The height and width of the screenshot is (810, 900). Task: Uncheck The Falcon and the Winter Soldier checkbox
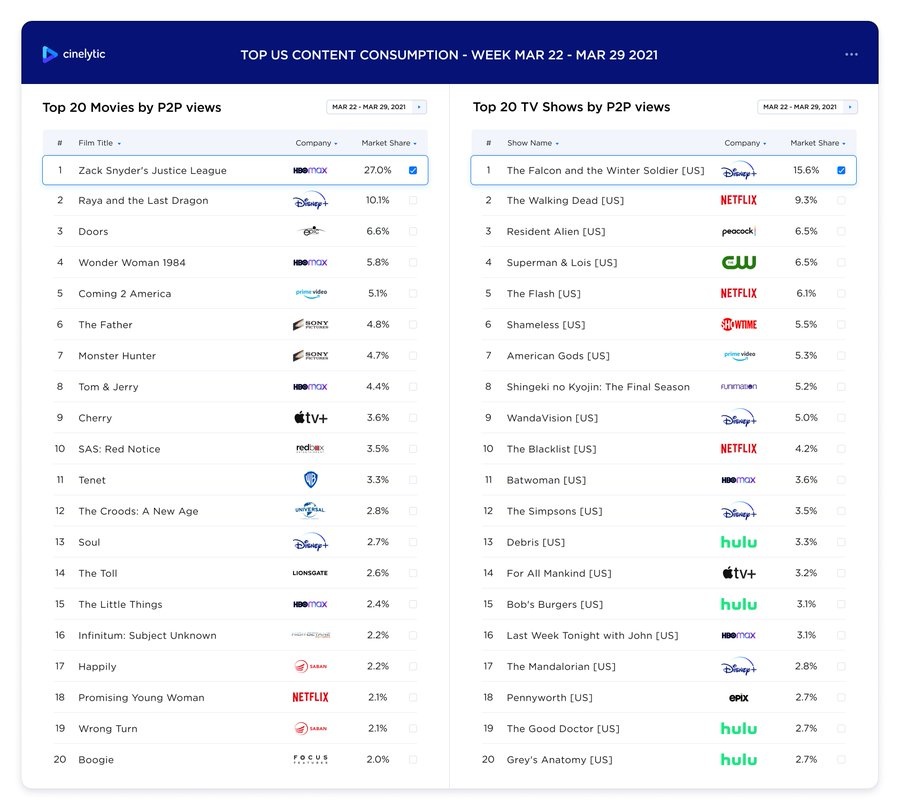pyautogui.click(x=841, y=170)
